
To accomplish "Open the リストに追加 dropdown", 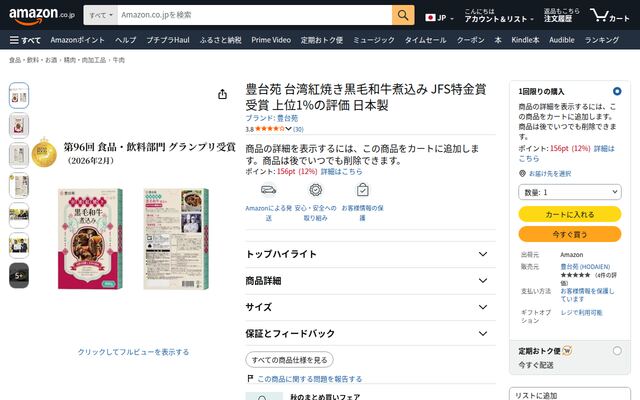I will (570, 395).
